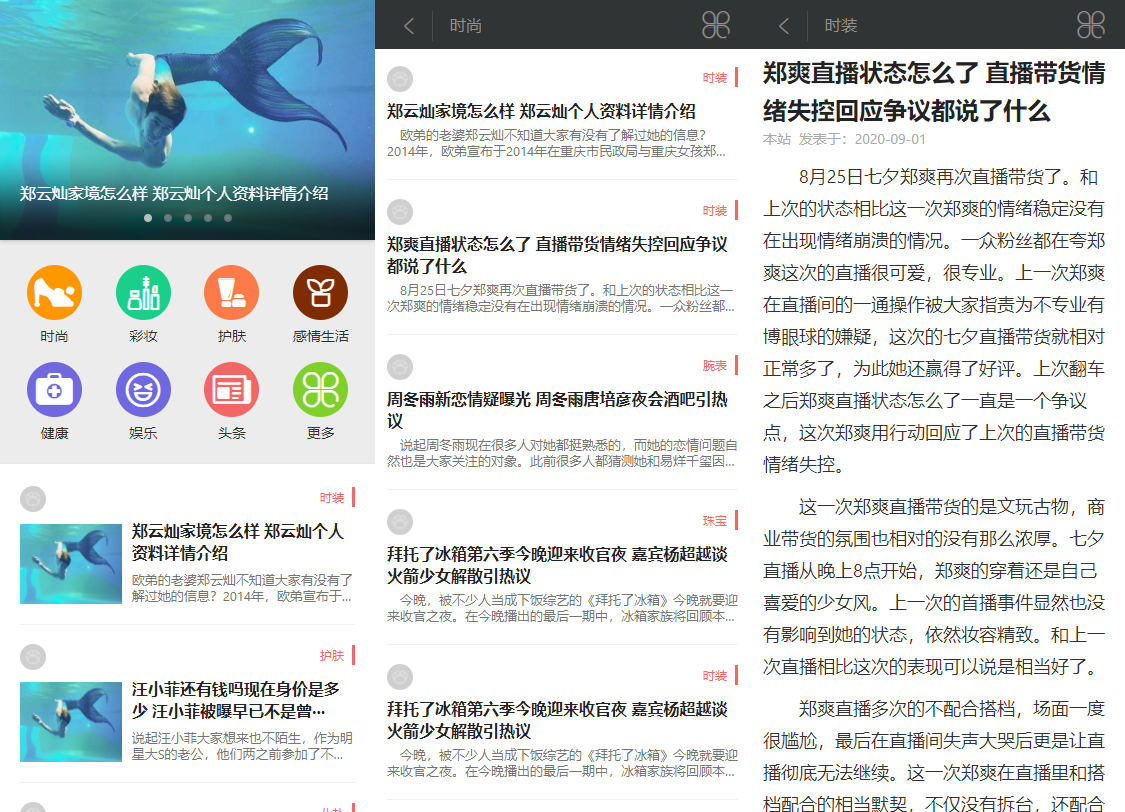Image resolution: width=1125 pixels, height=812 pixels.
Task: Tap avatar above 郑云灿 article in 时尚 list
Action: (400, 79)
